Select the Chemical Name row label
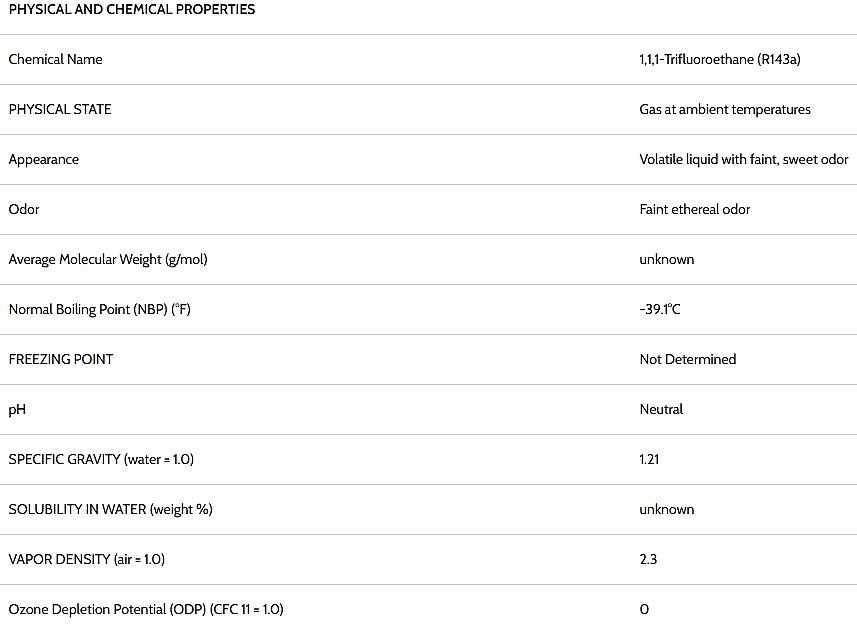Viewport: 857px width, 632px height. pos(55,59)
